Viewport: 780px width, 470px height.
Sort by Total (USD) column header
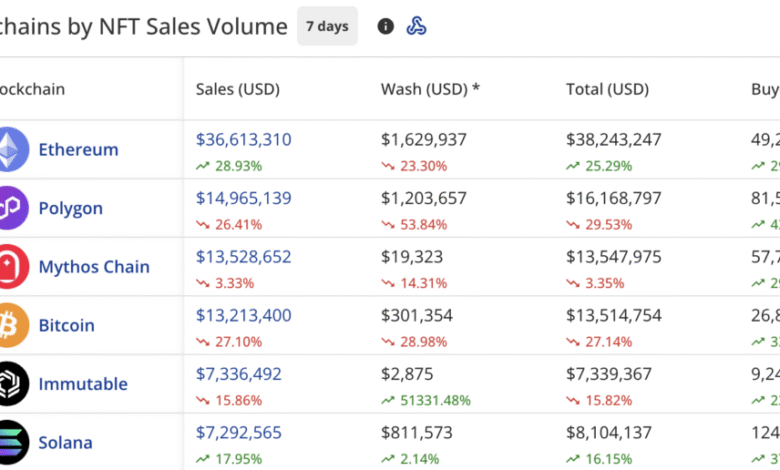pyautogui.click(x=607, y=89)
